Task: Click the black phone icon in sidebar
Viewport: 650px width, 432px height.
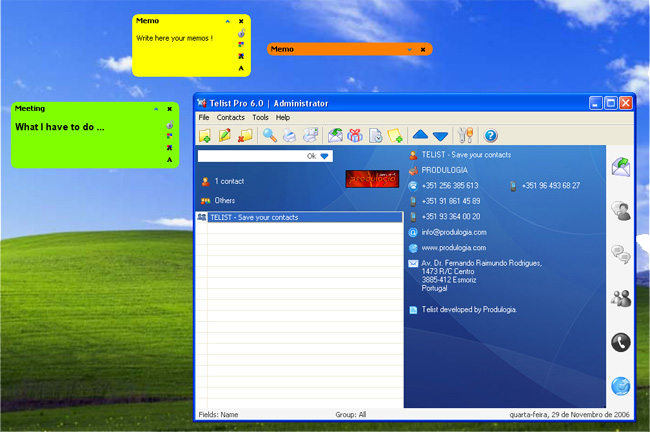Action: (x=621, y=342)
